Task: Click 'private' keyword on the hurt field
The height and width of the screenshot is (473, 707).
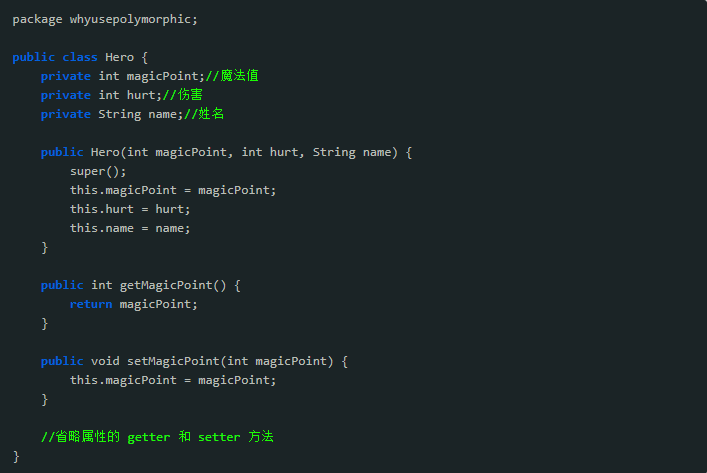Action: pos(65,95)
